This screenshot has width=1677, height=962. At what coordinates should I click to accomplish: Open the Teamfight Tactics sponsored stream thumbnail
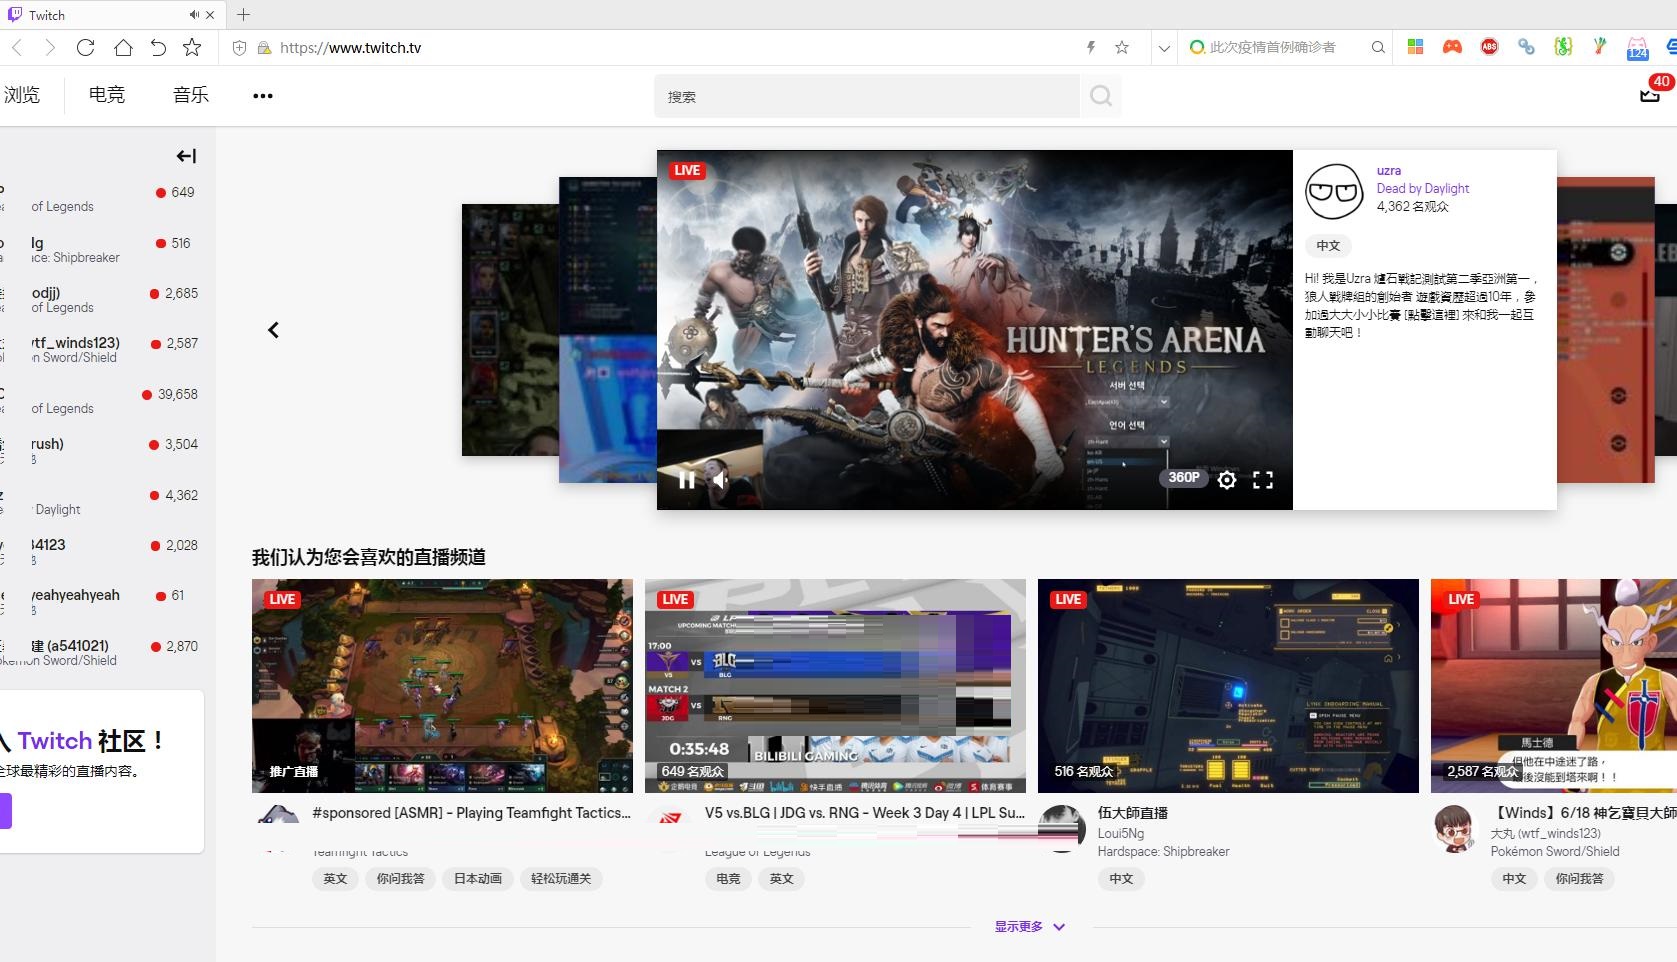(x=442, y=686)
